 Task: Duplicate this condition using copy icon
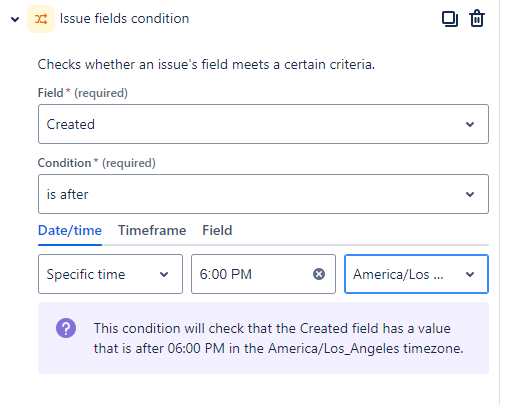pos(450,19)
